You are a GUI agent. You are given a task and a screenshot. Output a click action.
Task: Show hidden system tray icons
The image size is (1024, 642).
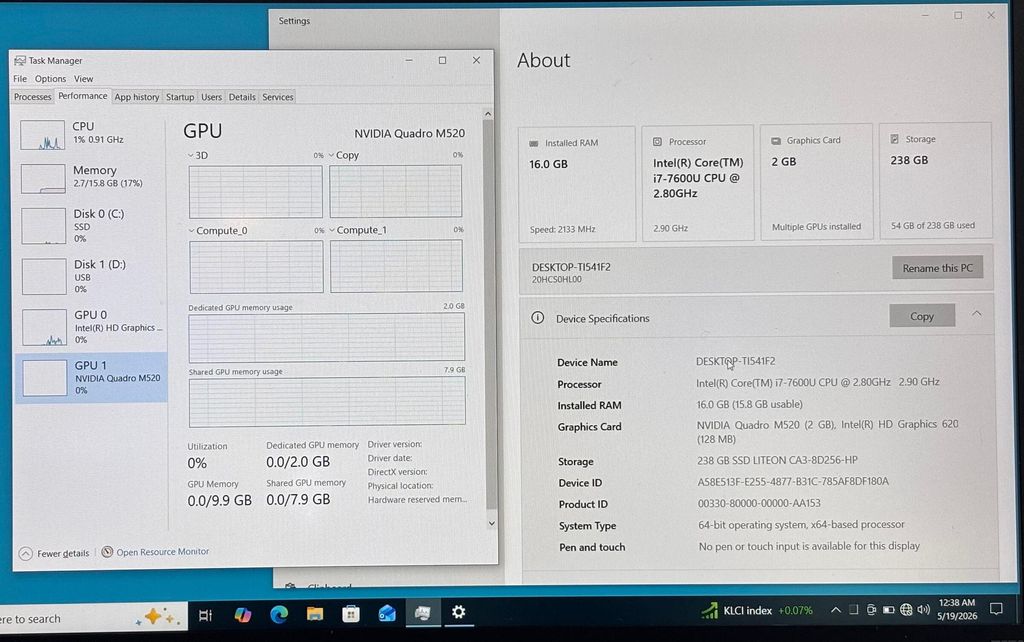coord(835,610)
